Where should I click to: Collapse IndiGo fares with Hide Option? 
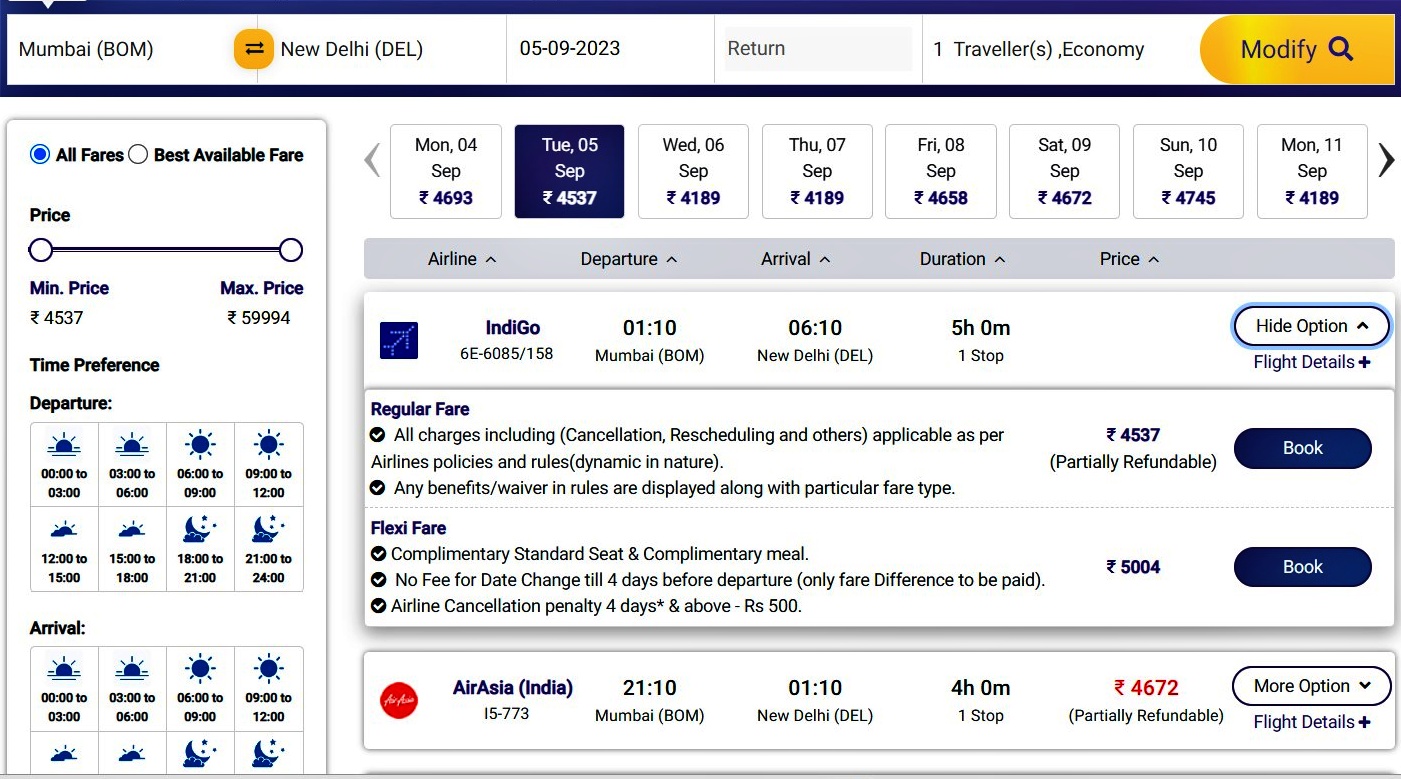coord(1311,326)
